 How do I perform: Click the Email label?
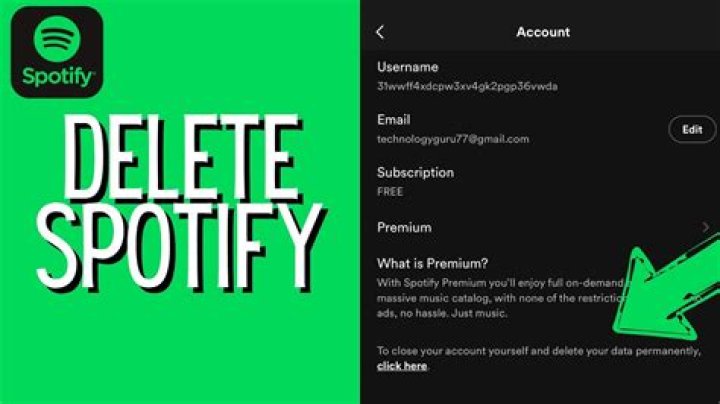click(x=394, y=120)
